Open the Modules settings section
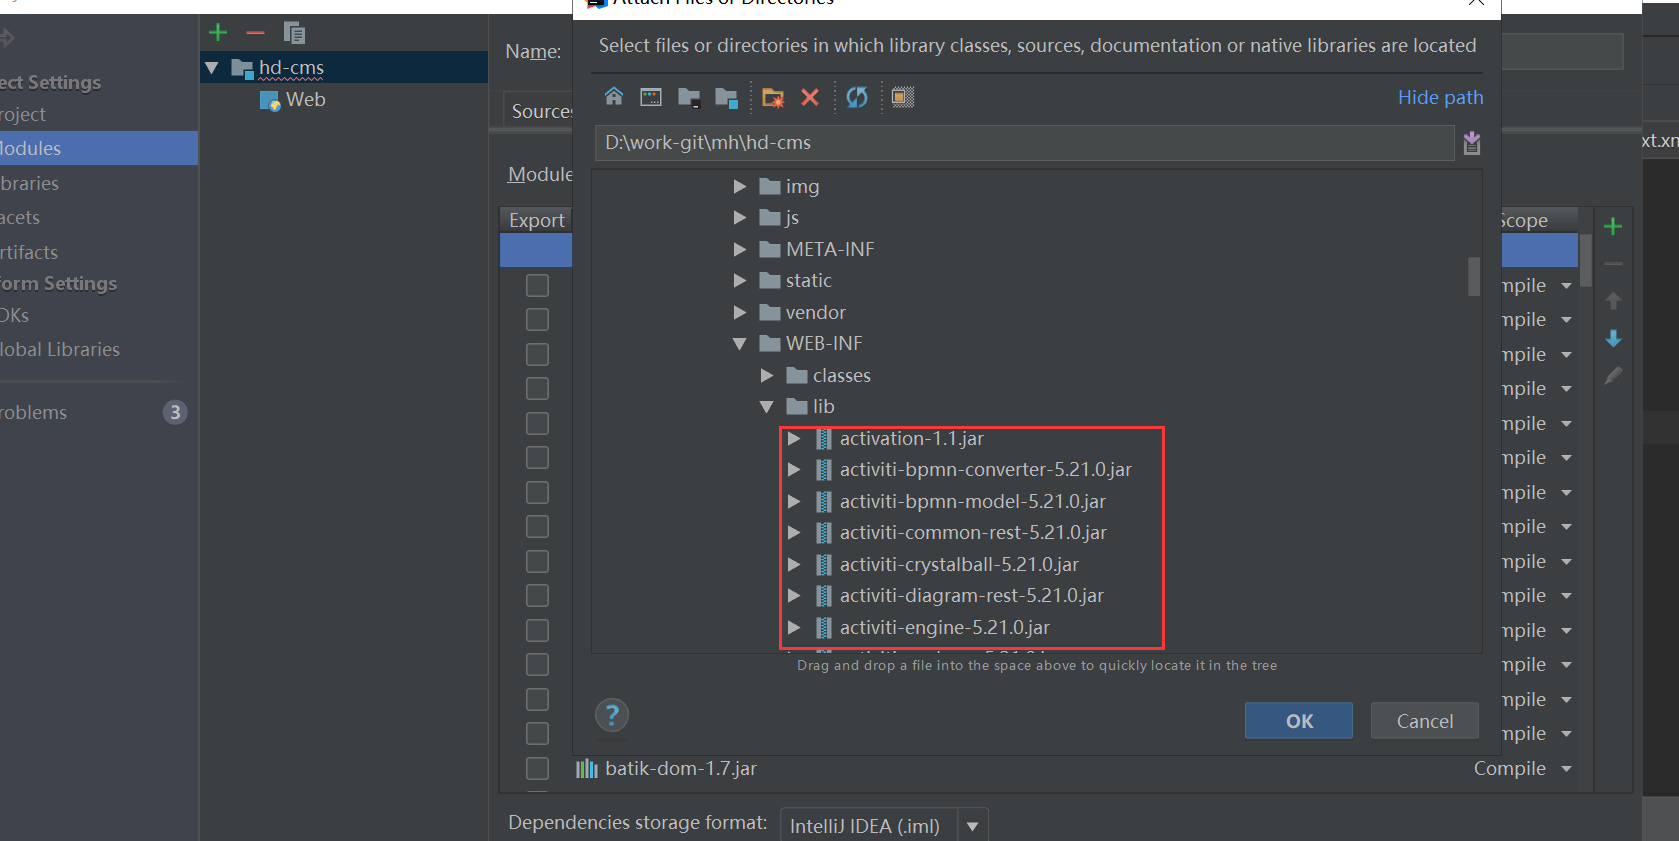The width and height of the screenshot is (1679, 841). [x=99, y=148]
